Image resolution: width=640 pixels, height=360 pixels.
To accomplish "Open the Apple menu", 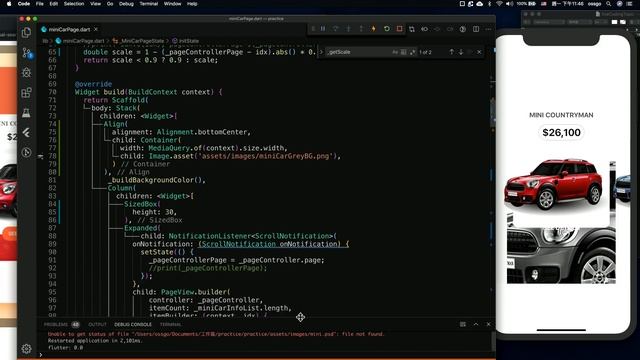I will 9,4.
